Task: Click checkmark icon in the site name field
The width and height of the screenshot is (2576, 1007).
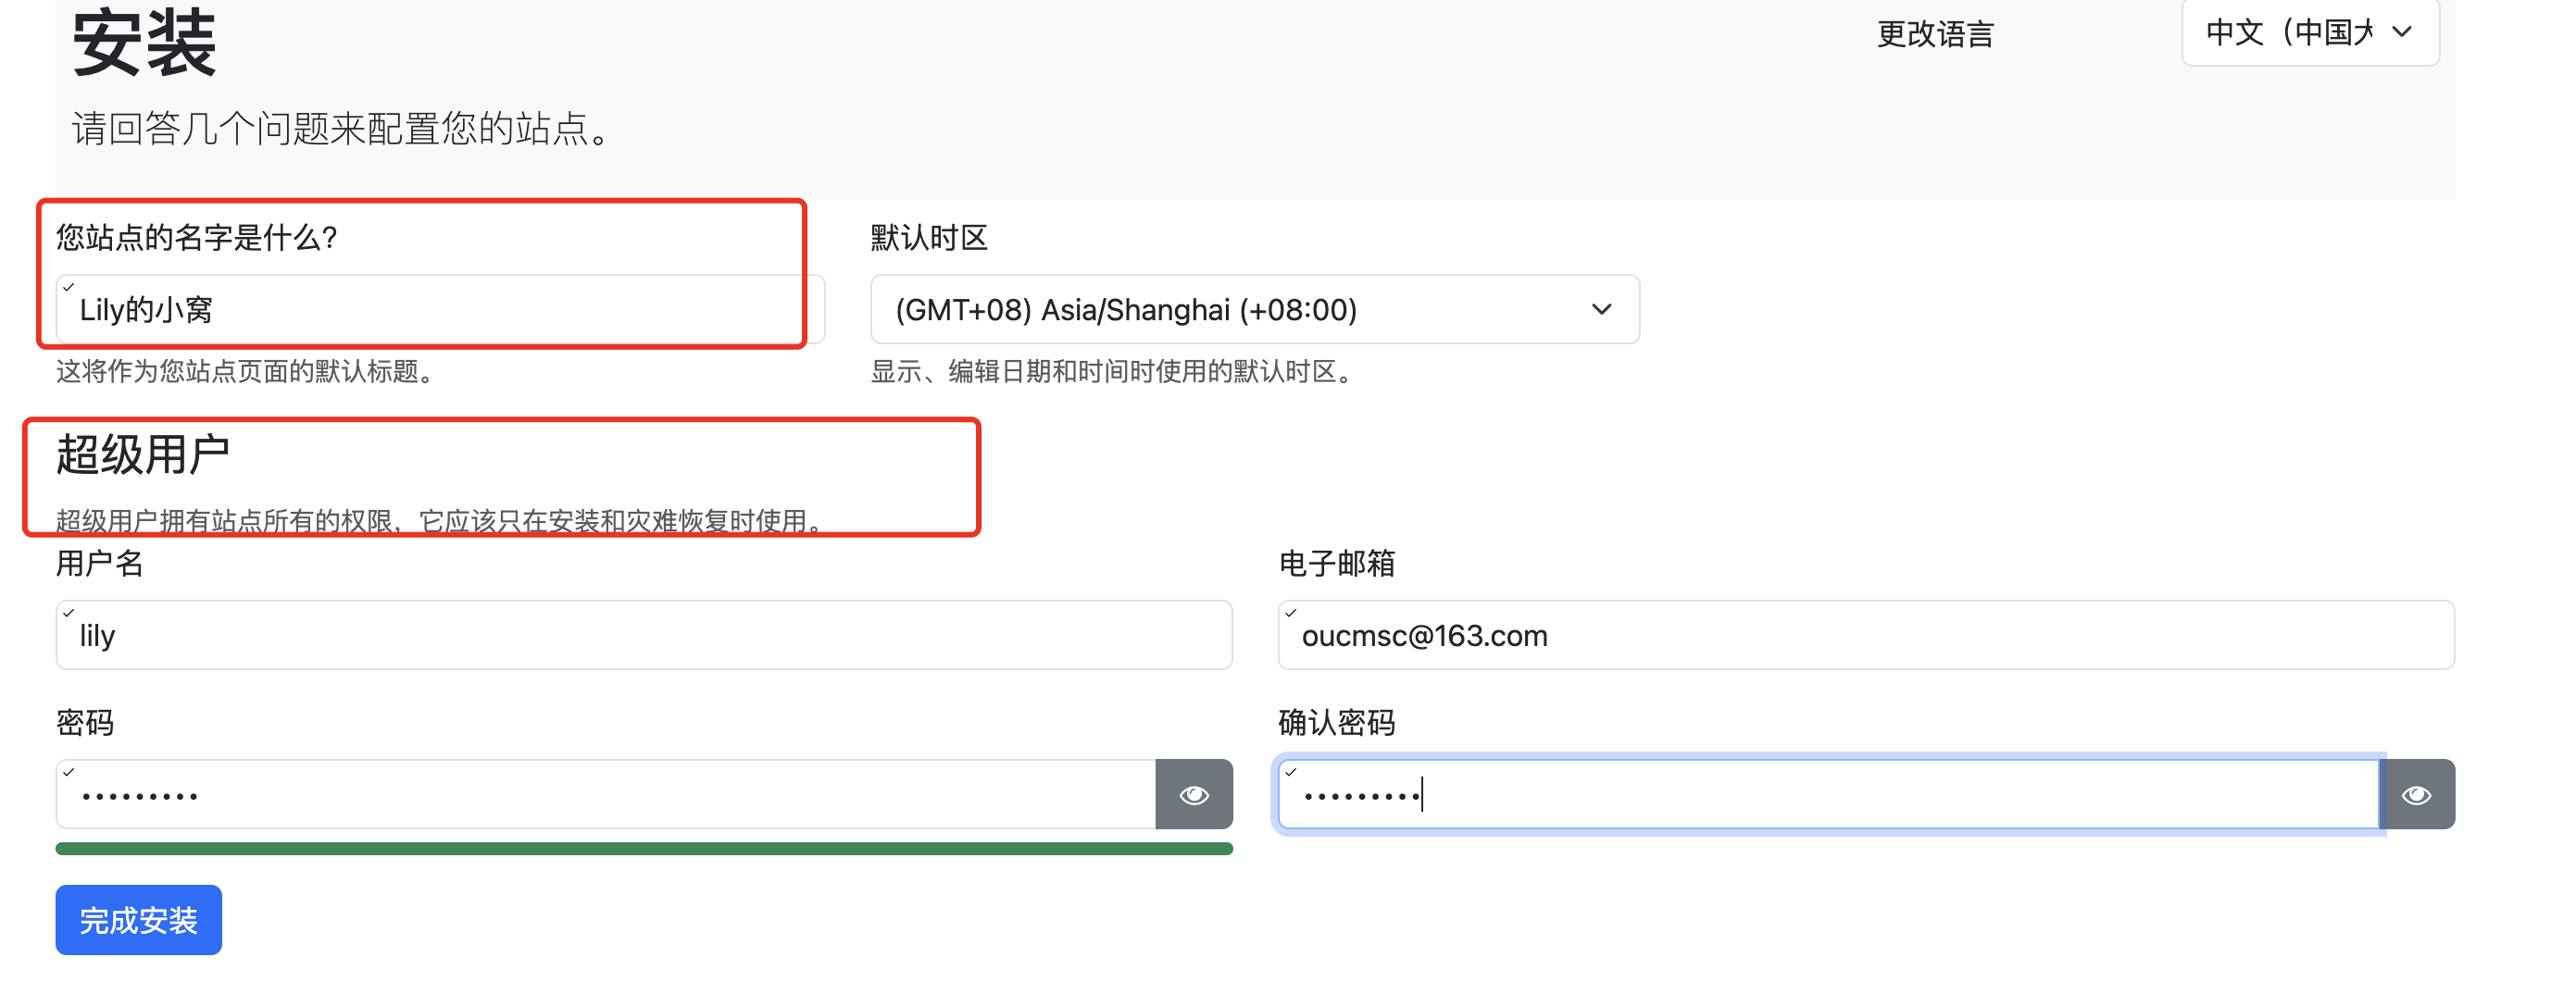Action: pos(69,287)
